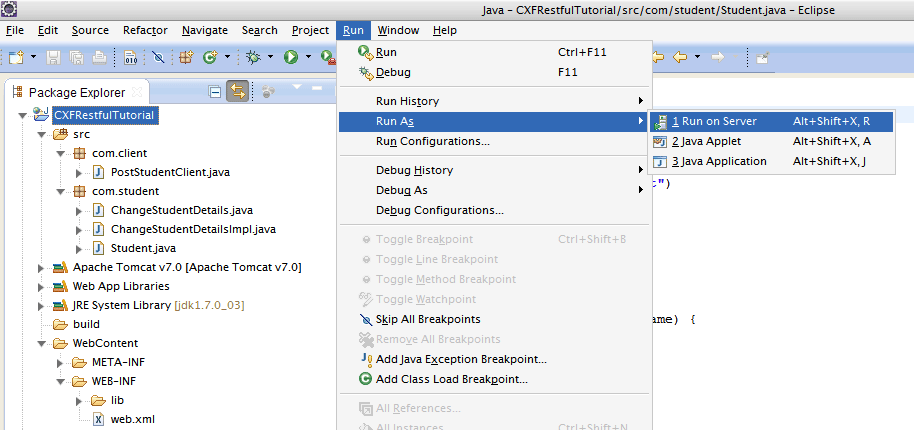Click the New Java Class toolbar icon

pyautogui.click(x=211, y=58)
